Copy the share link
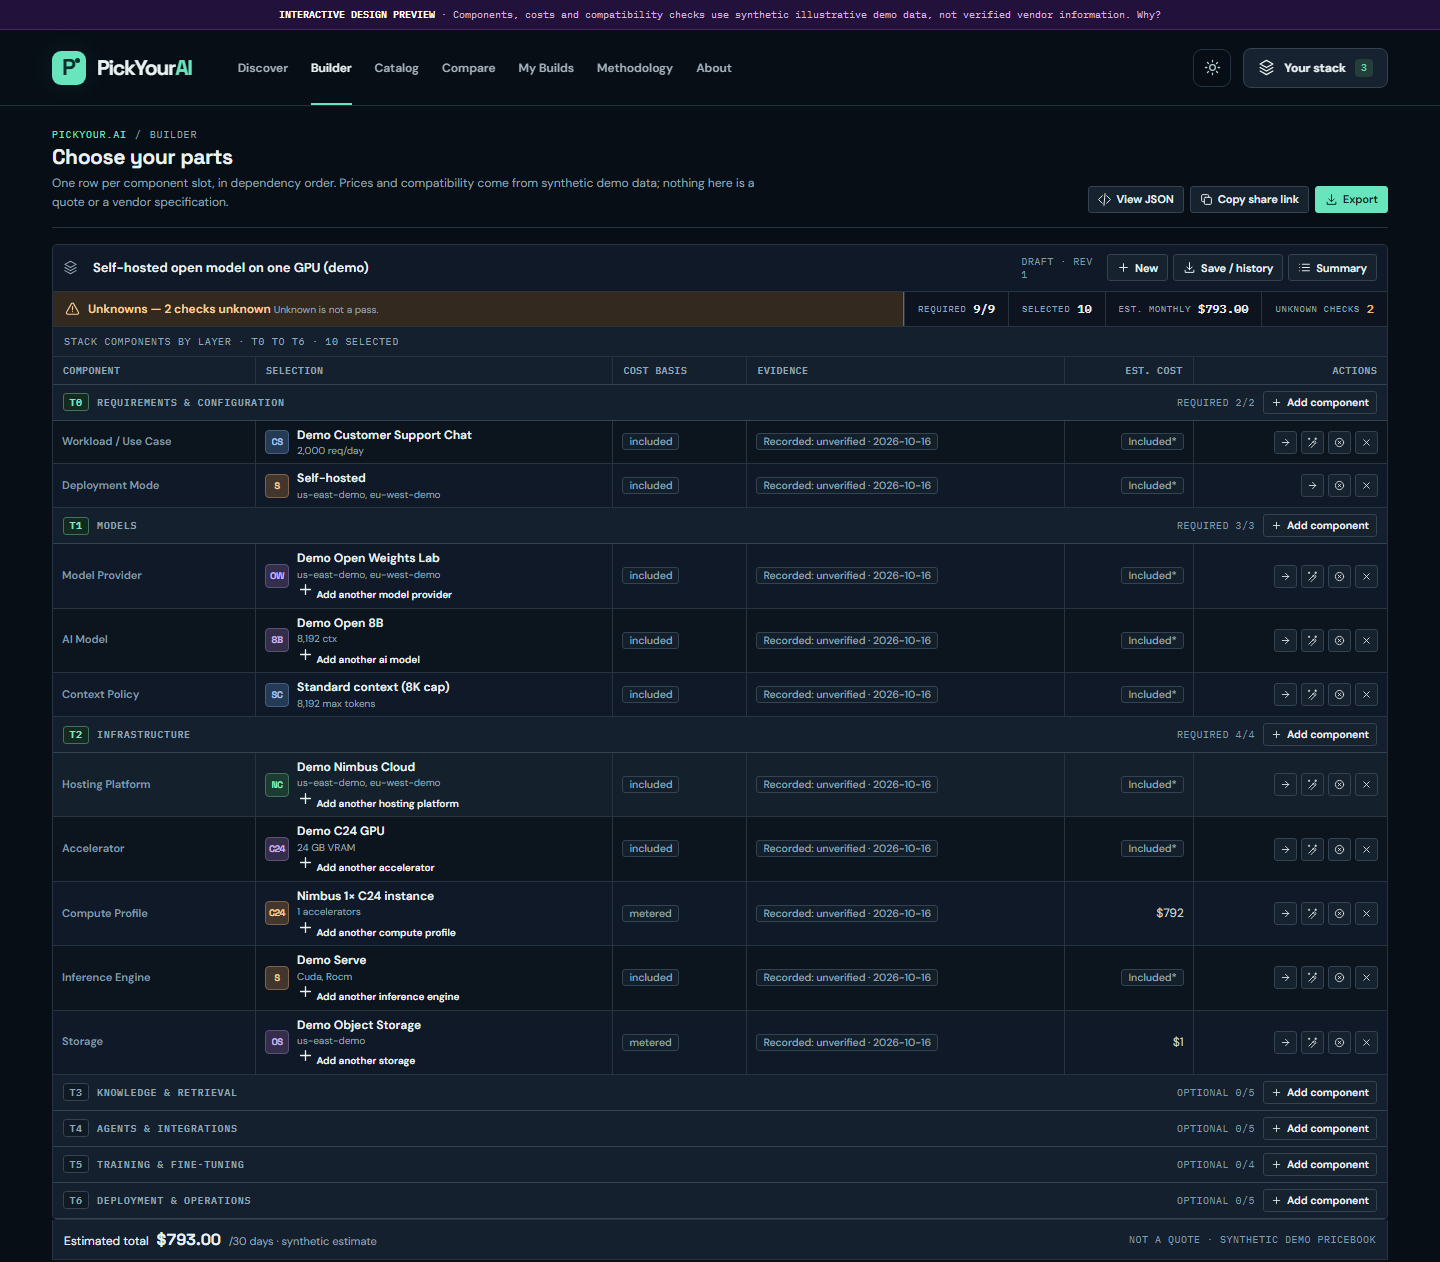The height and width of the screenshot is (1262, 1440). click(1250, 199)
